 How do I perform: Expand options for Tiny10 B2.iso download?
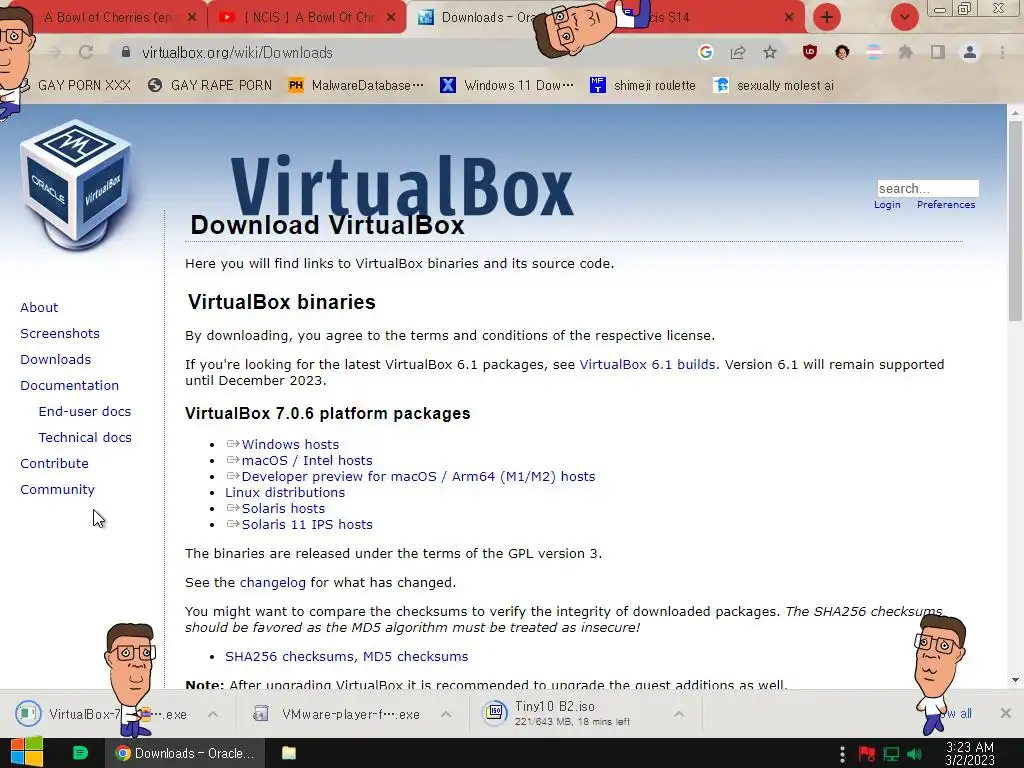(x=679, y=714)
